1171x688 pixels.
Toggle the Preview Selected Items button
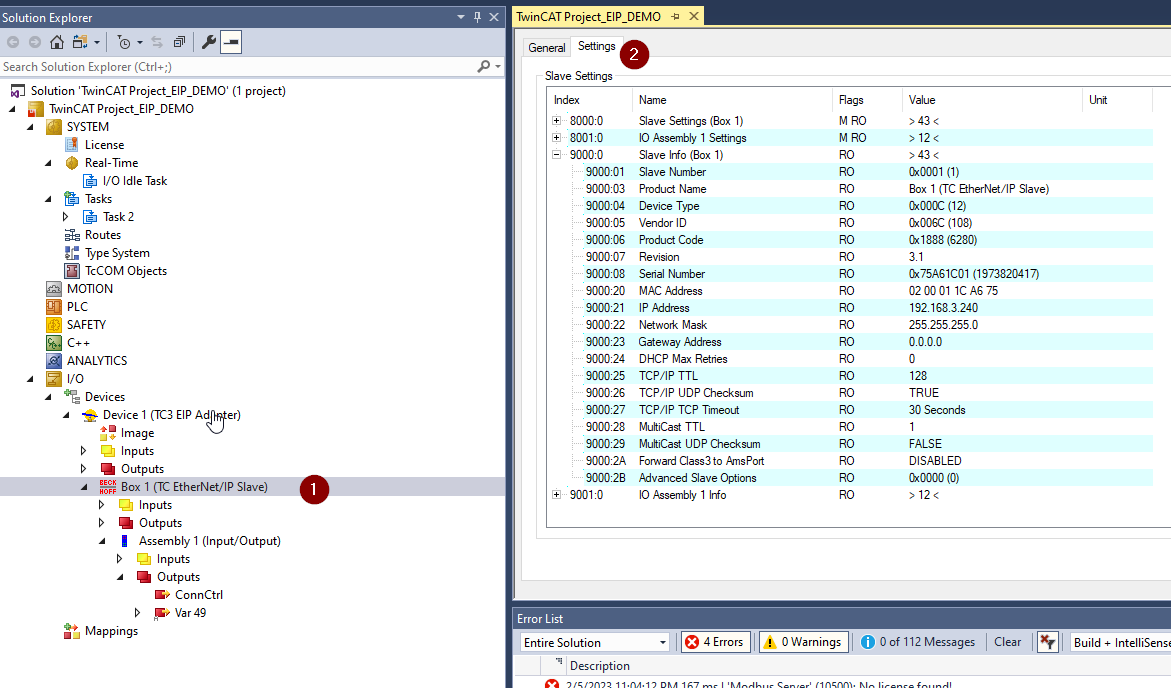pyautogui.click(x=232, y=43)
